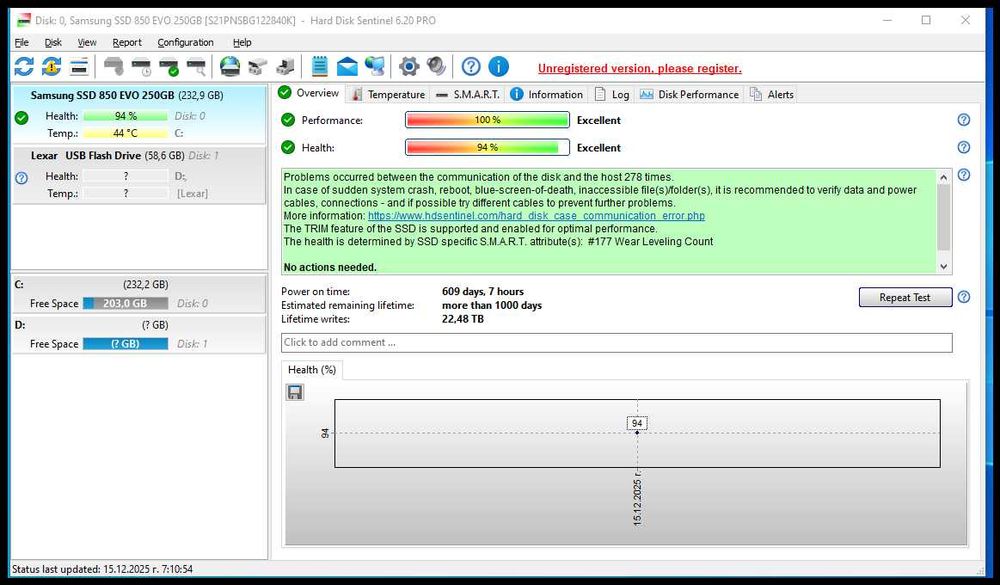The width and height of the screenshot is (1000, 585).
Task: Click the C: Free Space 203,0 GB bar
Action: [126, 304]
